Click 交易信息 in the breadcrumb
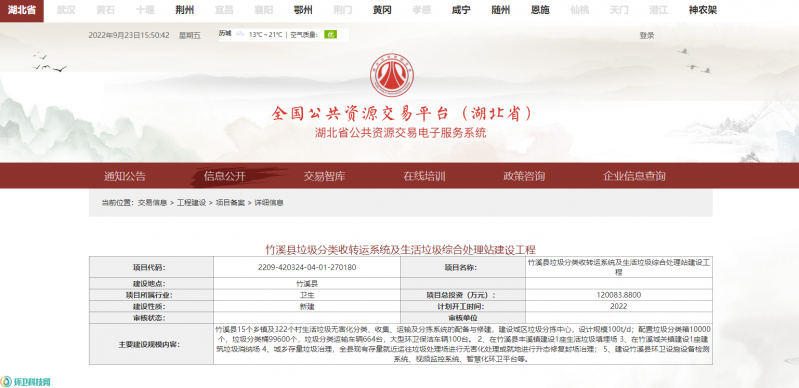799x388 pixels. [x=152, y=203]
